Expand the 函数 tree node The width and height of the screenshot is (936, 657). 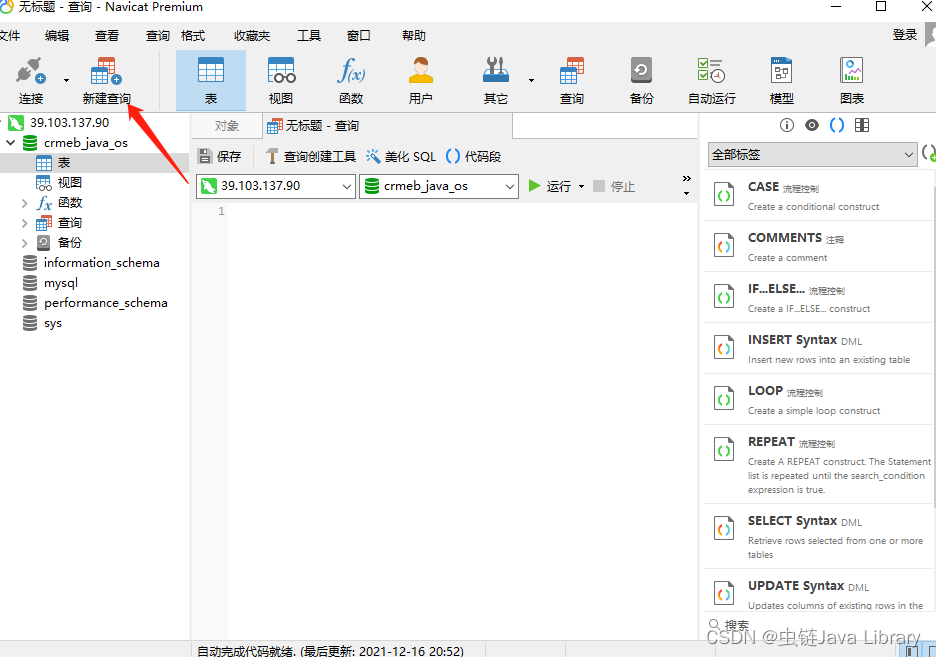tap(24, 203)
